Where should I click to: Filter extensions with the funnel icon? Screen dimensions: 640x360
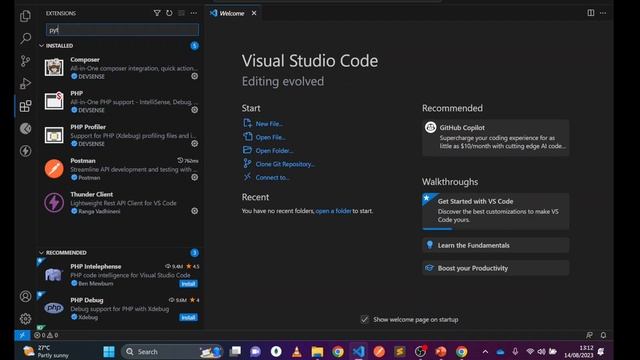(x=157, y=13)
